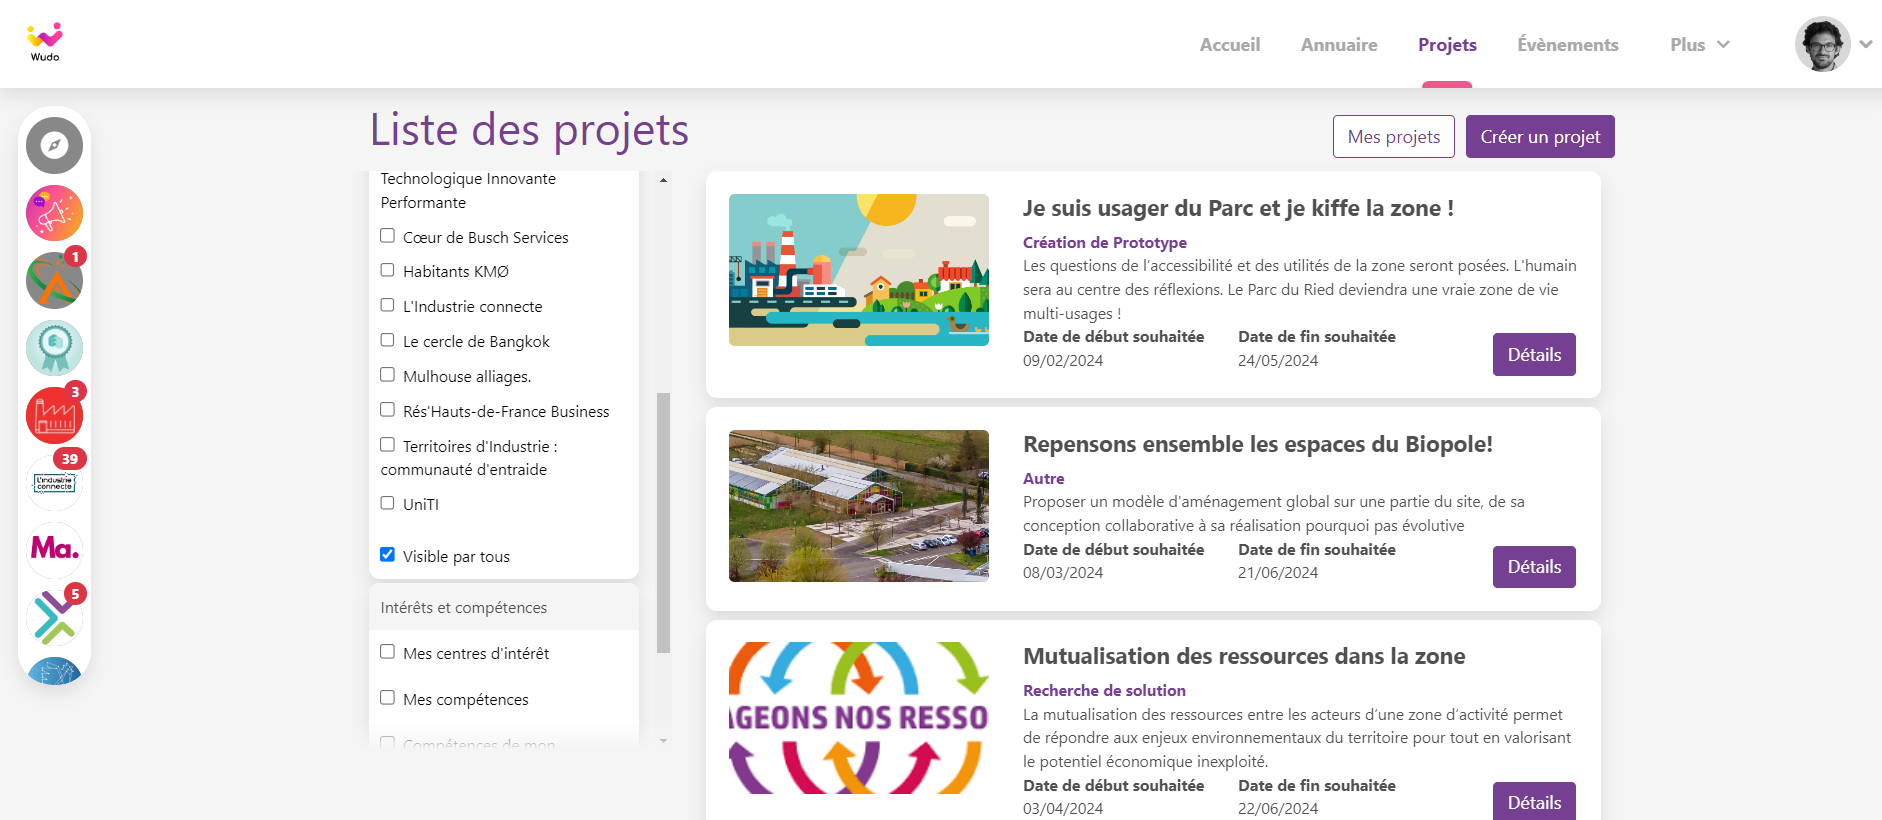
Task: Open the megaphone community icon
Action: tap(54, 213)
